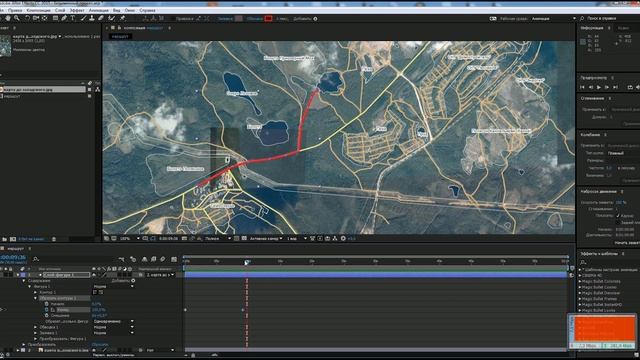Jump to last frame in Preview panel
The height and width of the screenshot is (360, 640).
tap(616, 87)
